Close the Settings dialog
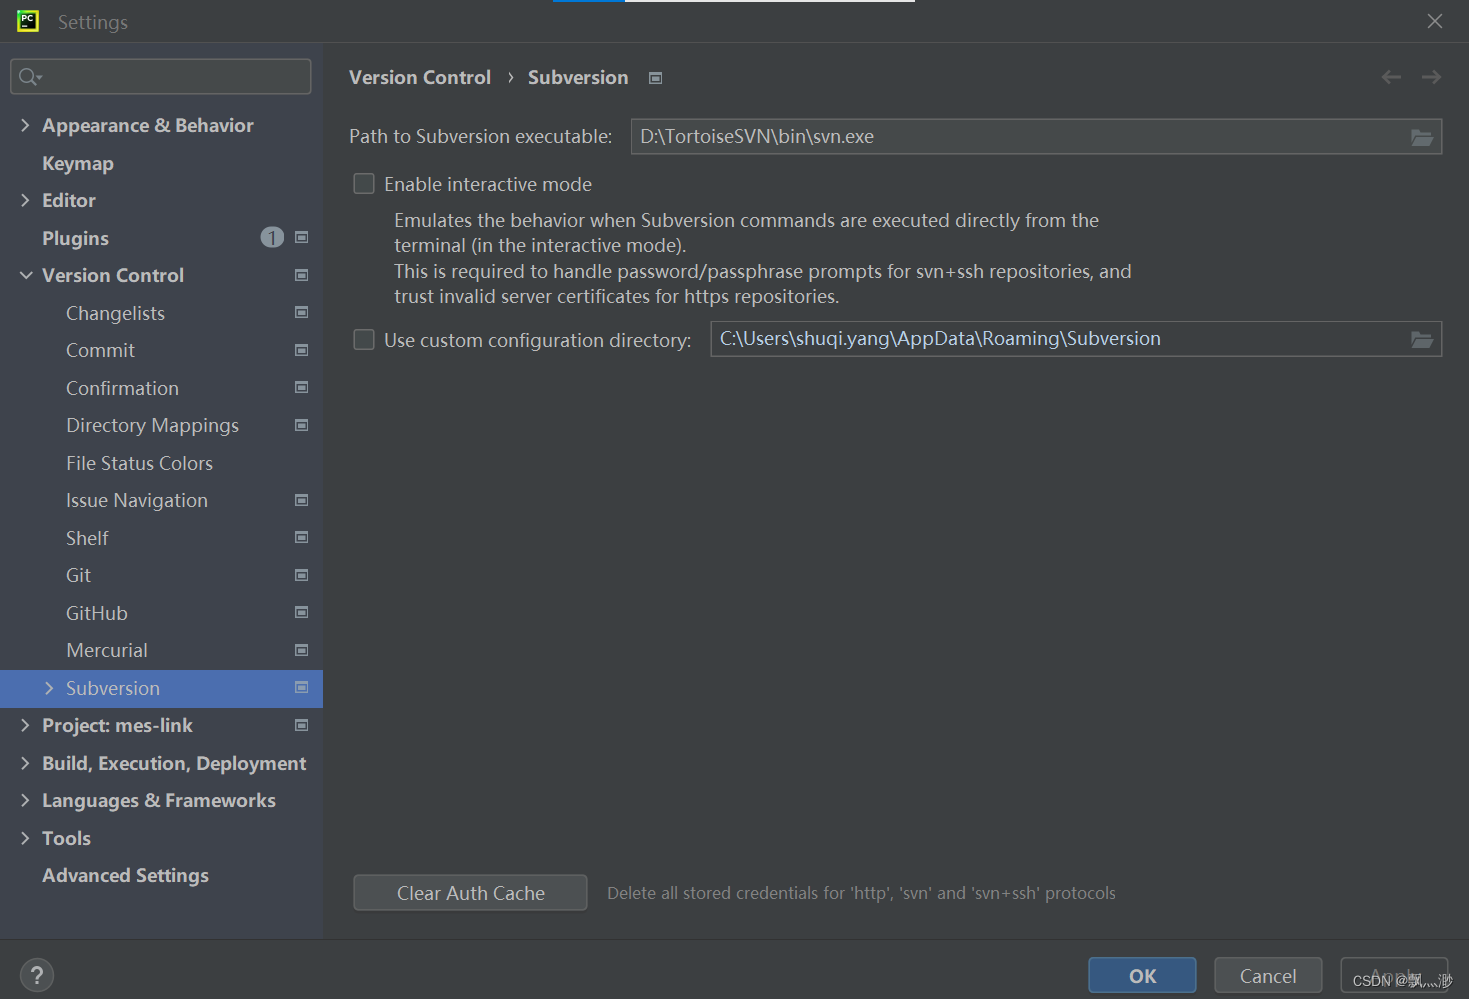The height and width of the screenshot is (999, 1469). click(x=1435, y=21)
